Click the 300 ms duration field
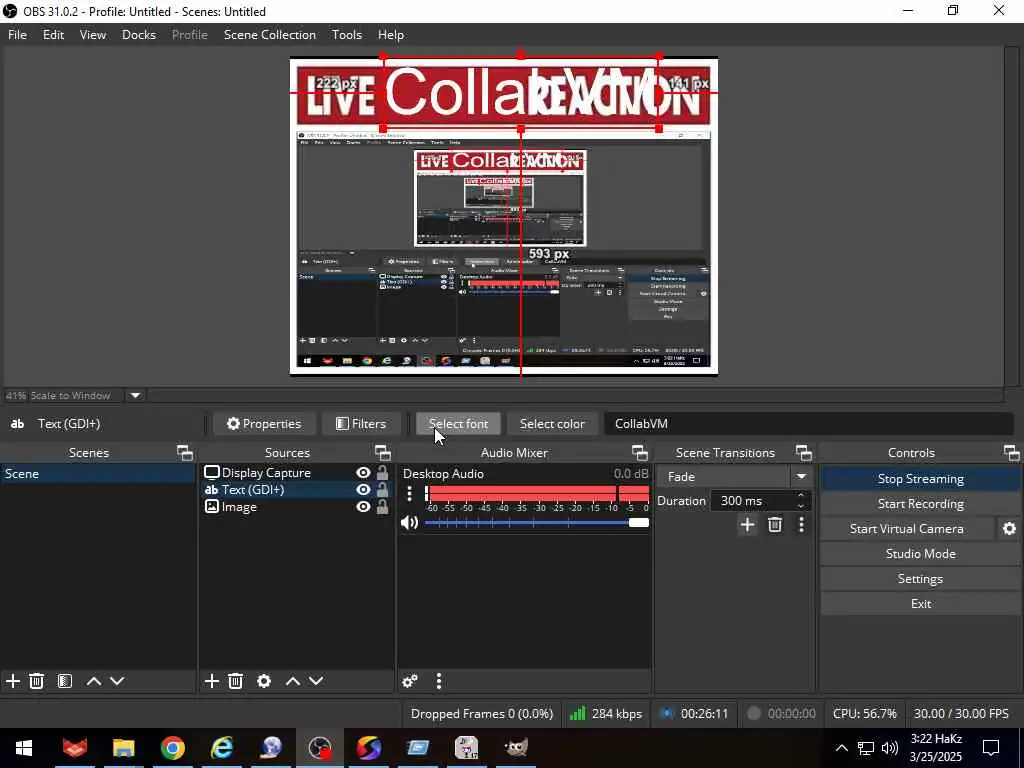Viewport: 1024px width, 768px height. 754,501
